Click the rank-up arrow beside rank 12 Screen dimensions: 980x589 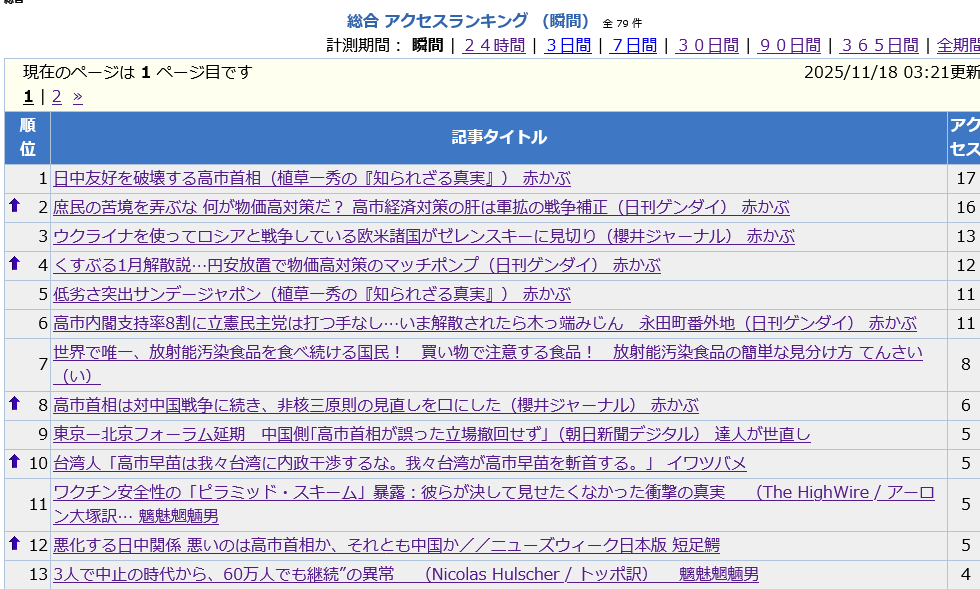click(14, 543)
